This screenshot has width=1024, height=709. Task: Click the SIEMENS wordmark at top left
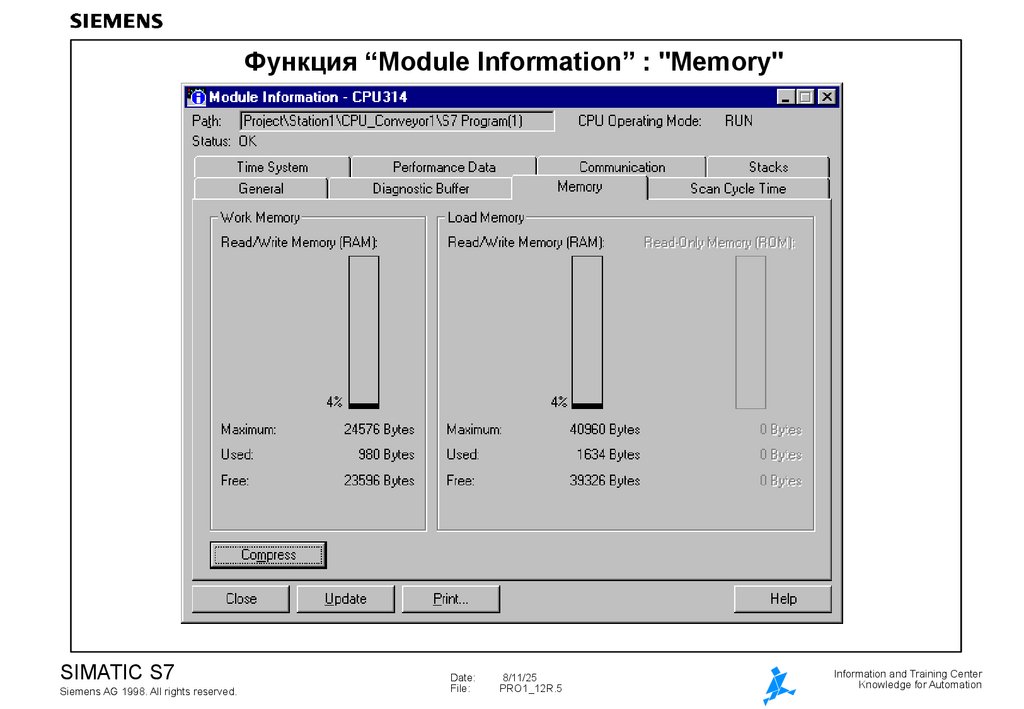[115, 20]
